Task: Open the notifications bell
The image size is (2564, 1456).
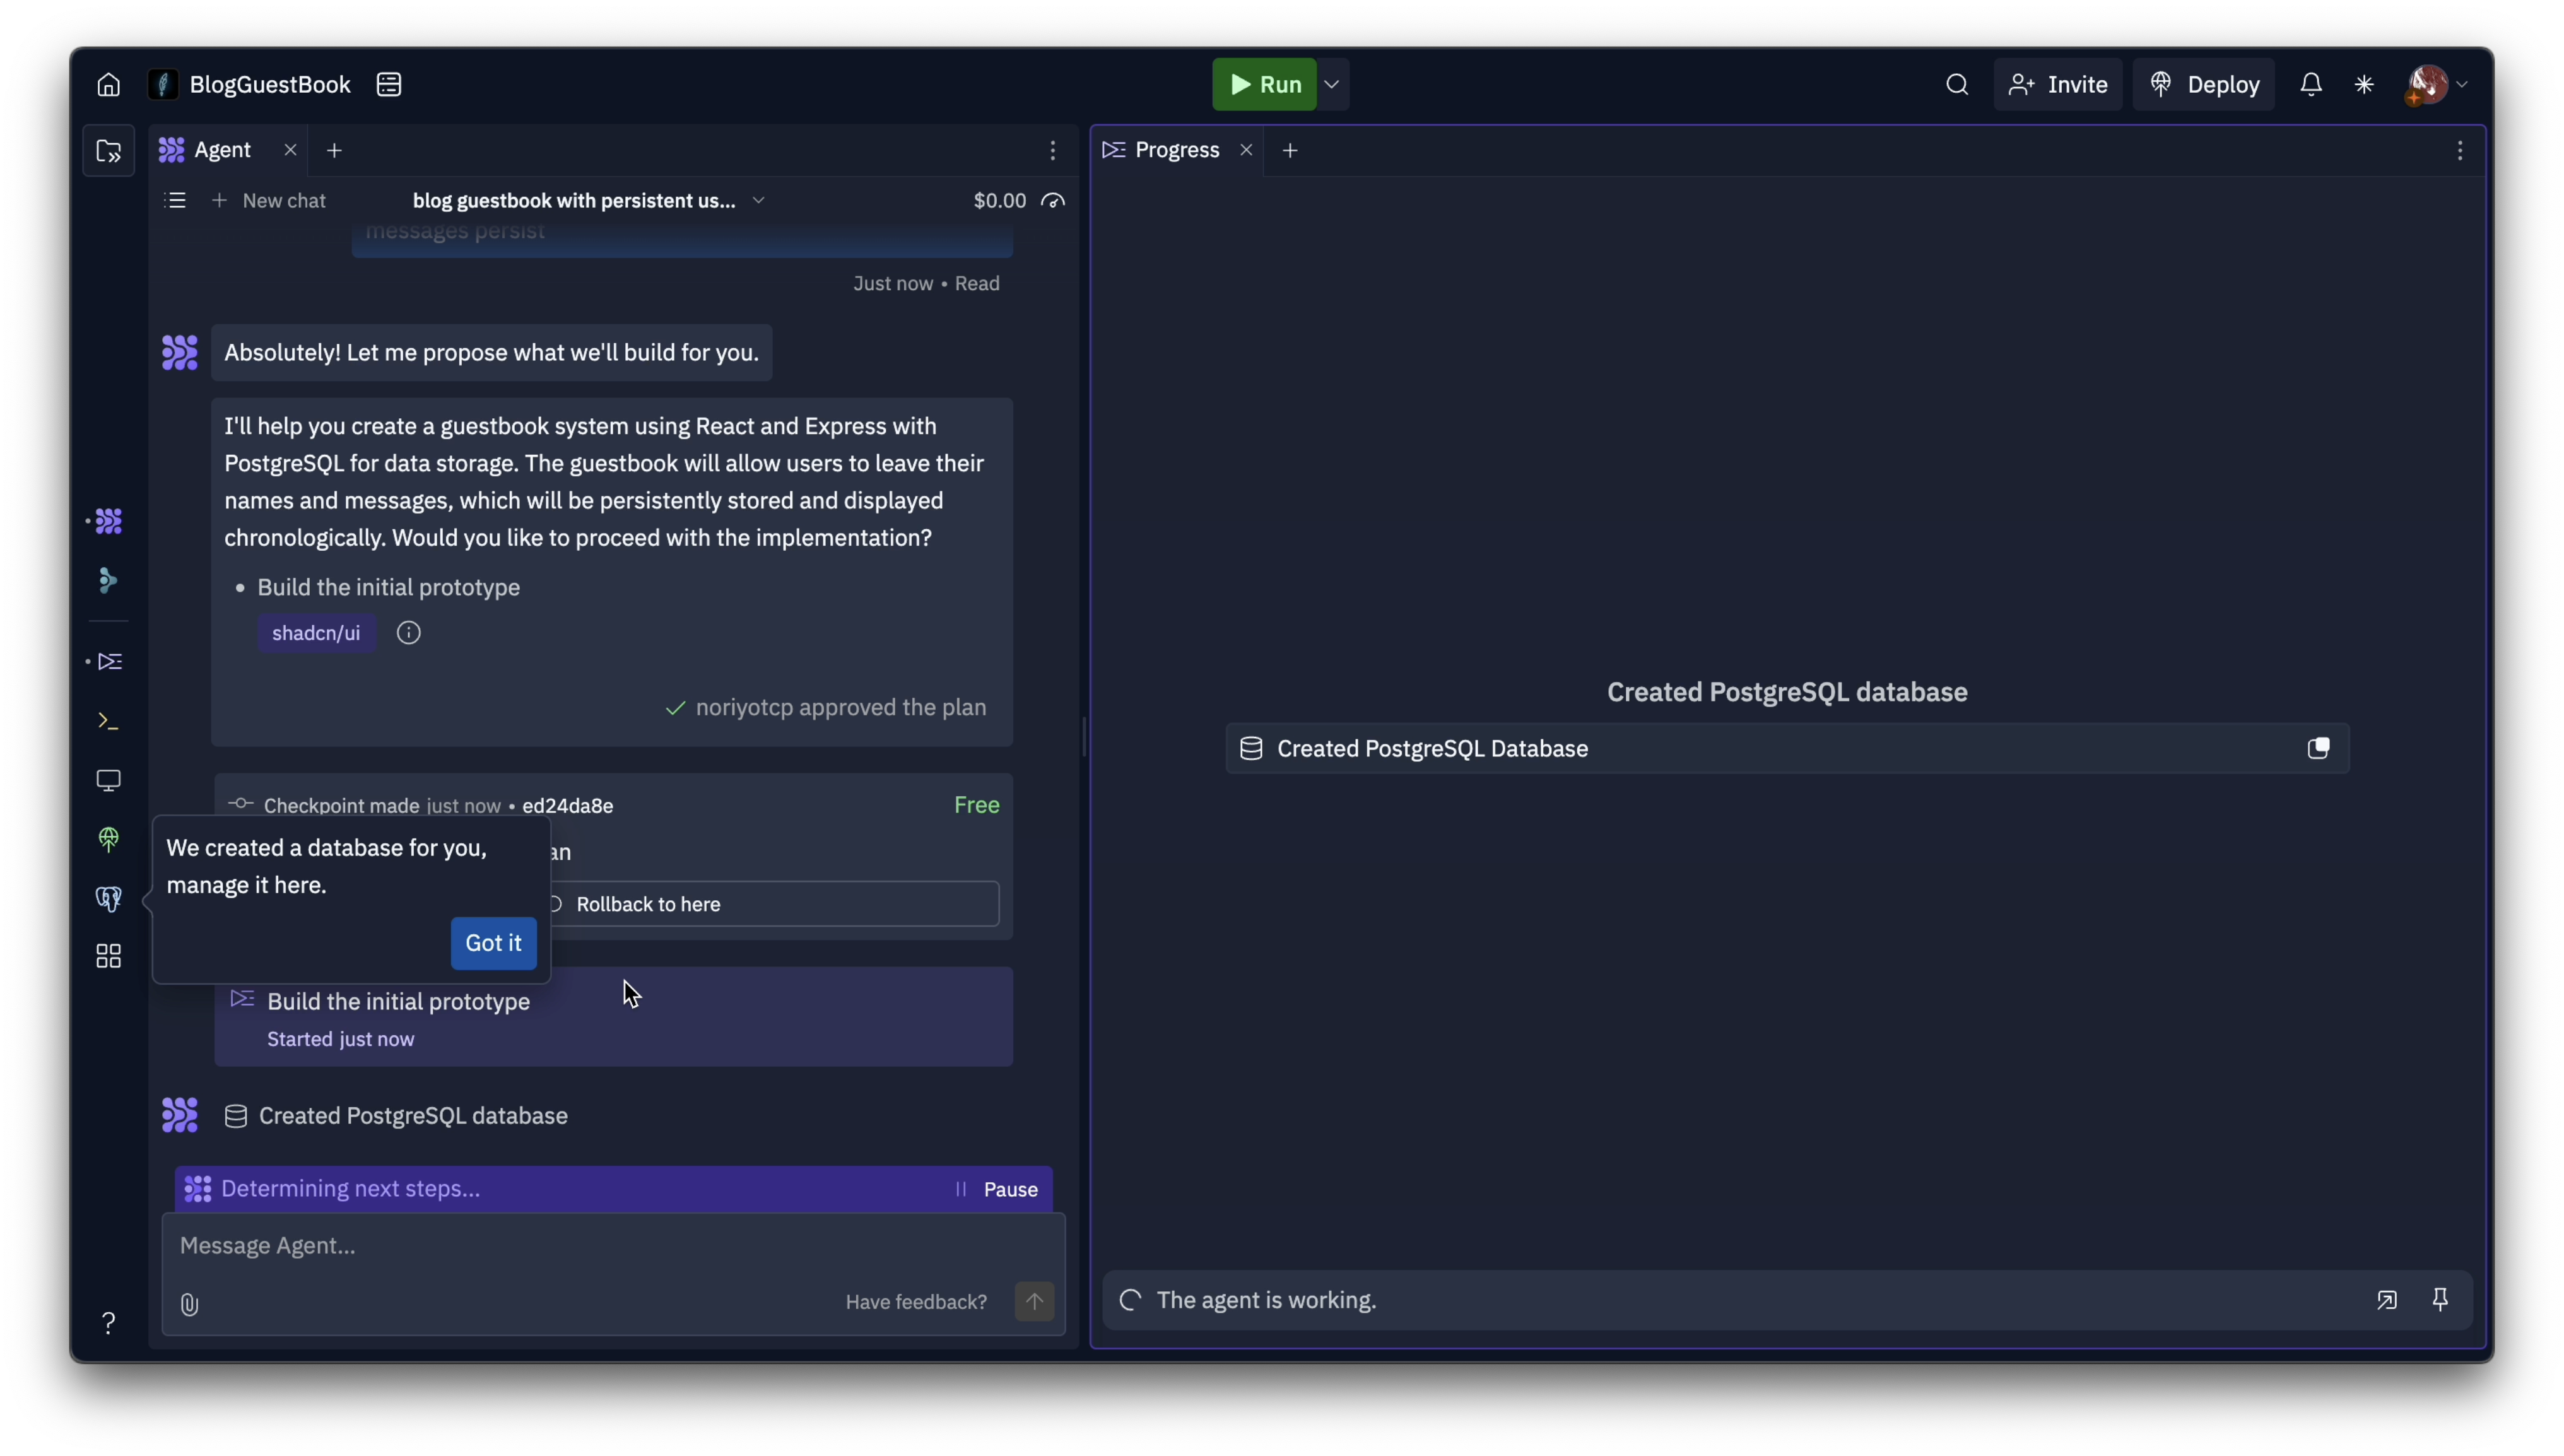Action: 2310,85
